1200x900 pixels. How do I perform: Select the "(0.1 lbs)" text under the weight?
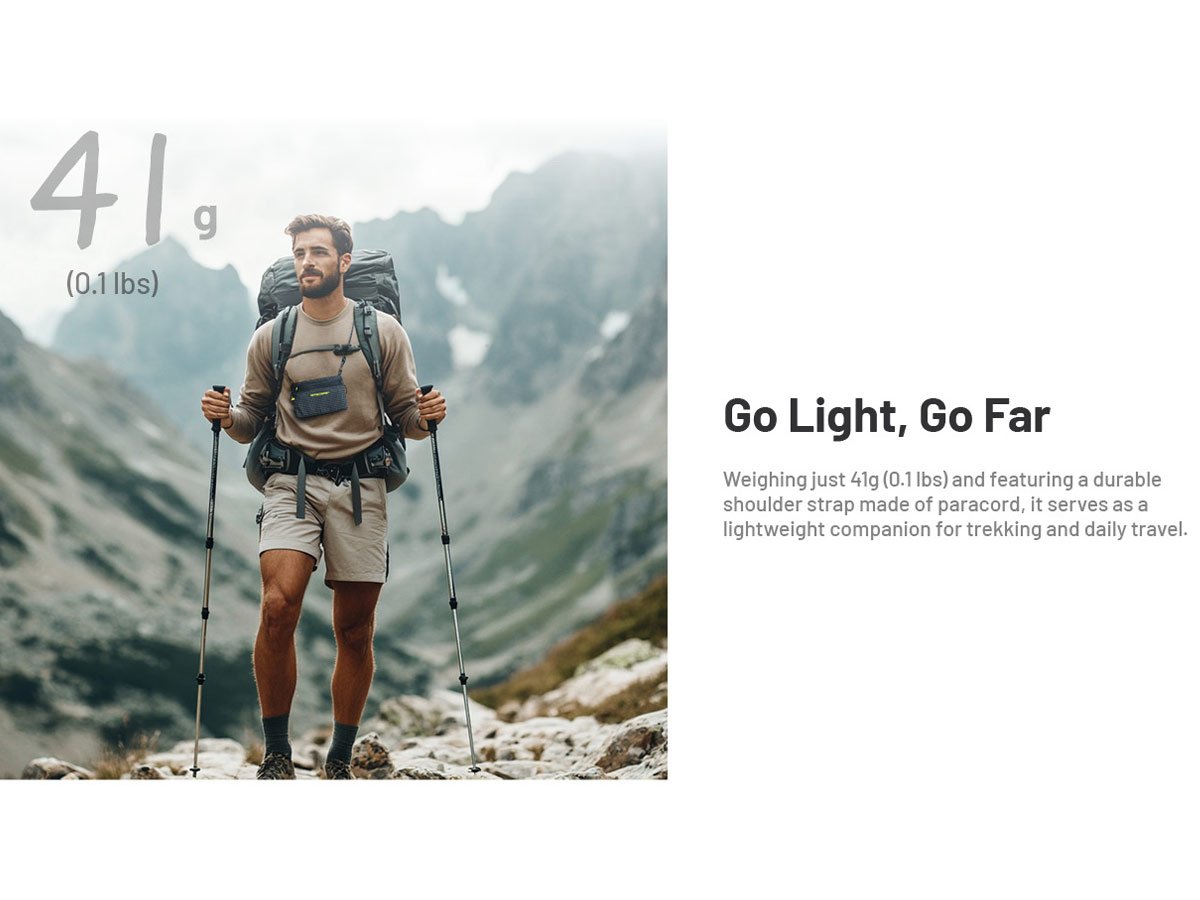pos(112,283)
